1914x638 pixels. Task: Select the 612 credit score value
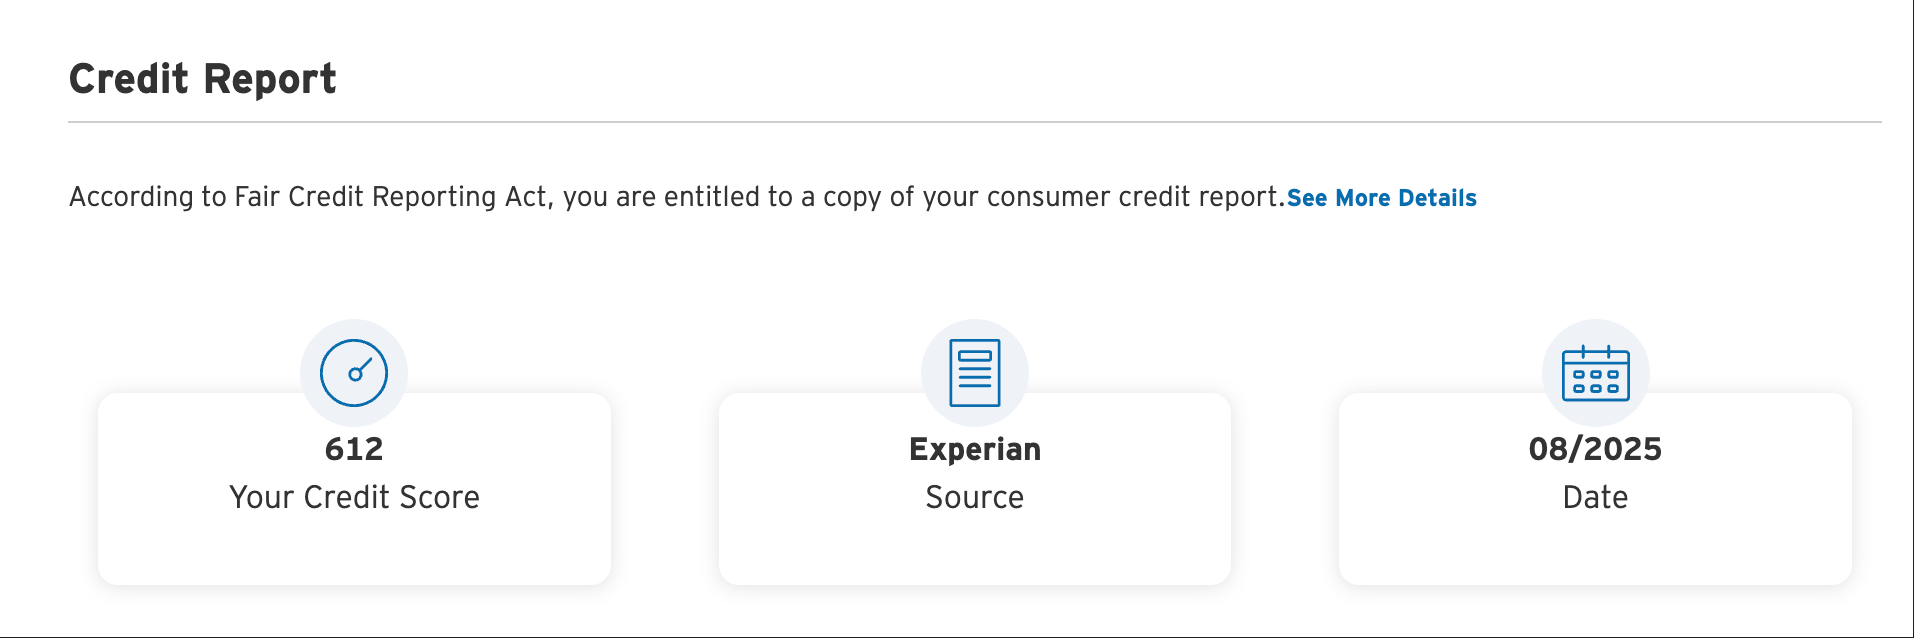(x=354, y=449)
